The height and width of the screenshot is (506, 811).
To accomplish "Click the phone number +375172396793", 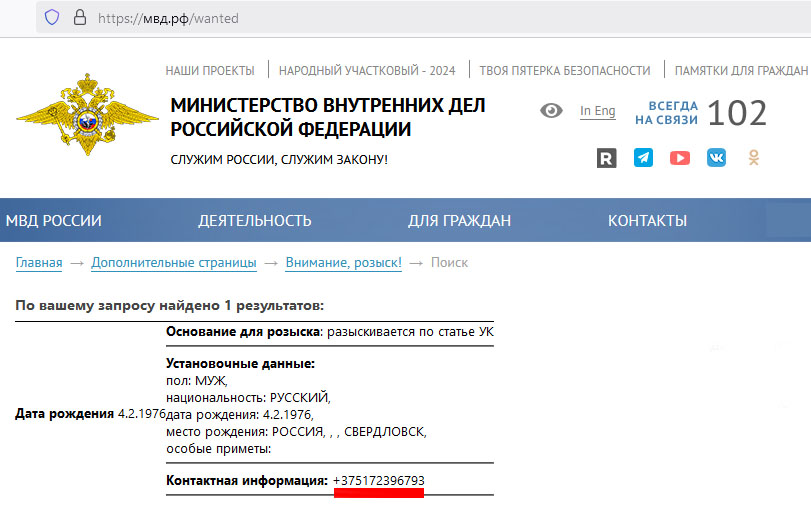I will (x=379, y=481).
